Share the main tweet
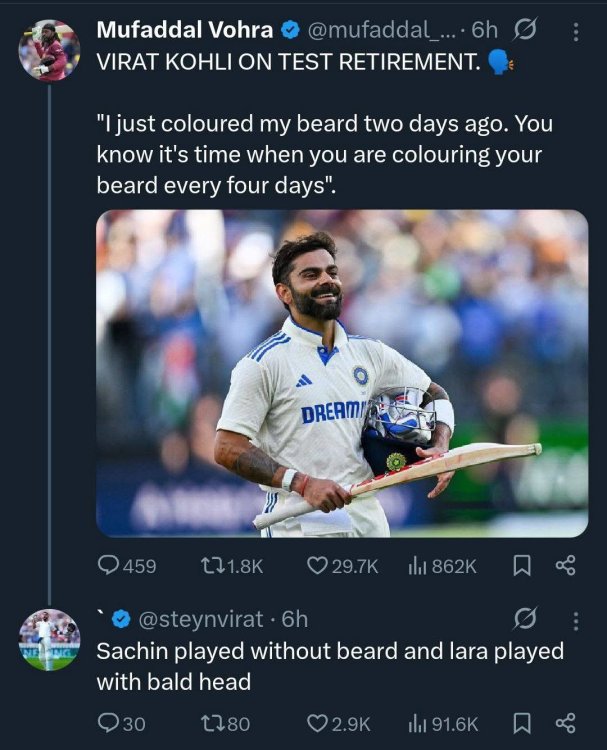The image size is (607, 750). point(565,565)
